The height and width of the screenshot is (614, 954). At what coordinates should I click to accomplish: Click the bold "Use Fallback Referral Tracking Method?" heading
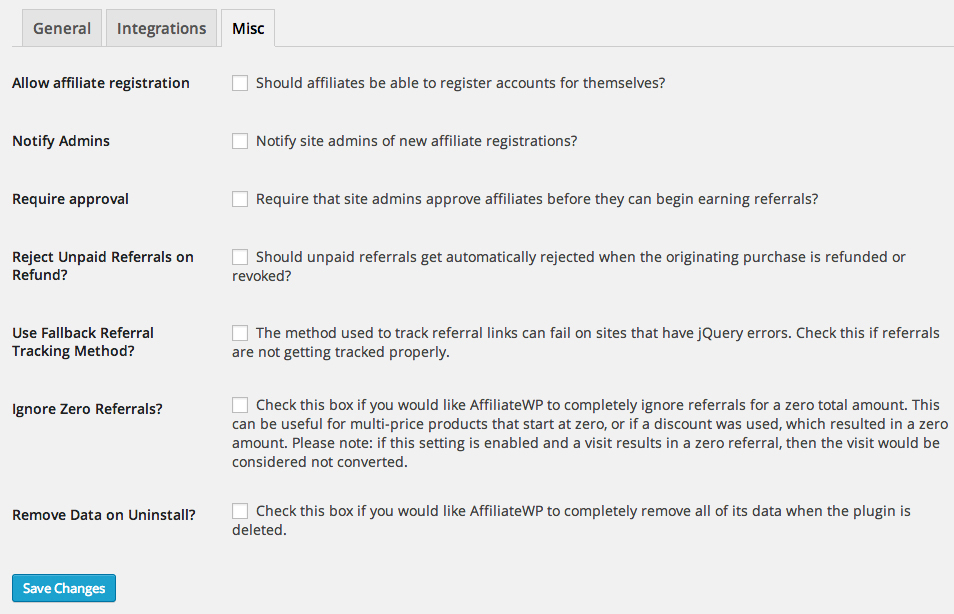click(x=83, y=342)
